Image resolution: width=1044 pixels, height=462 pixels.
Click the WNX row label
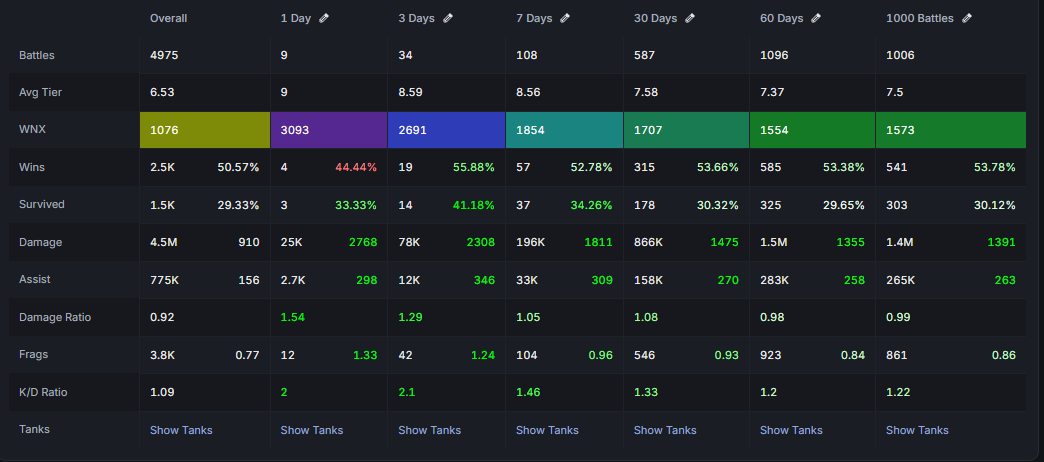click(31, 130)
